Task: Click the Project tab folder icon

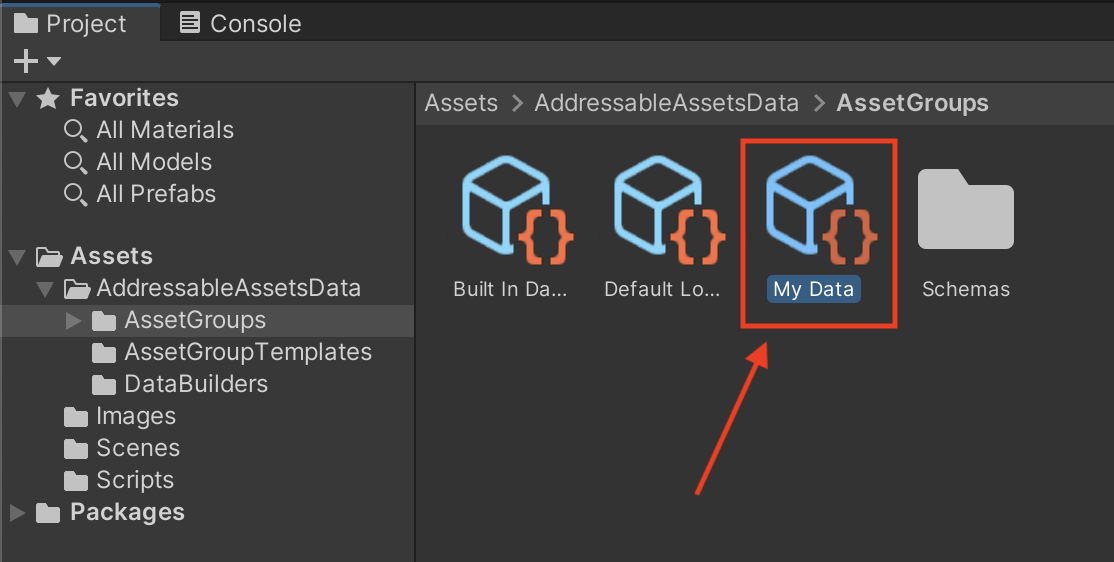Action: [26, 23]
